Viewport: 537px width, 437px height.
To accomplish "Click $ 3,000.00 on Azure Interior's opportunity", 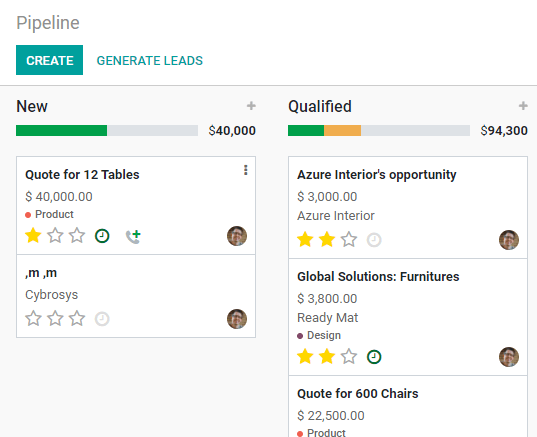I will [x=327, y=197].
